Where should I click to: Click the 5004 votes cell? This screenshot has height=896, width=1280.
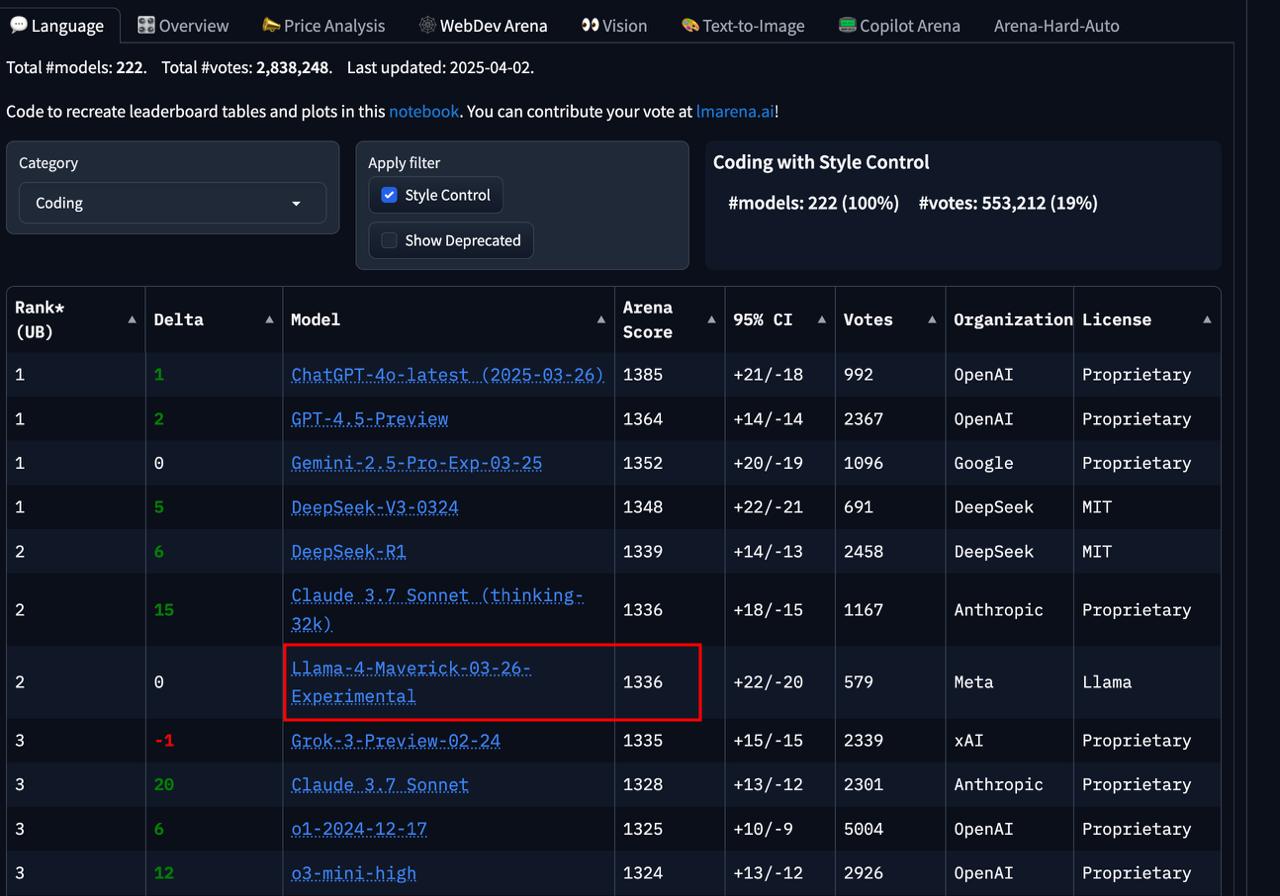[890, 829]
